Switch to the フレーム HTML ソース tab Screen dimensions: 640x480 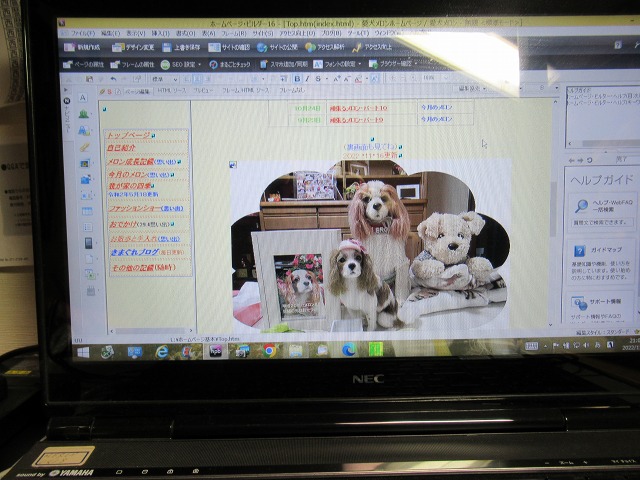tap(245, 91)
